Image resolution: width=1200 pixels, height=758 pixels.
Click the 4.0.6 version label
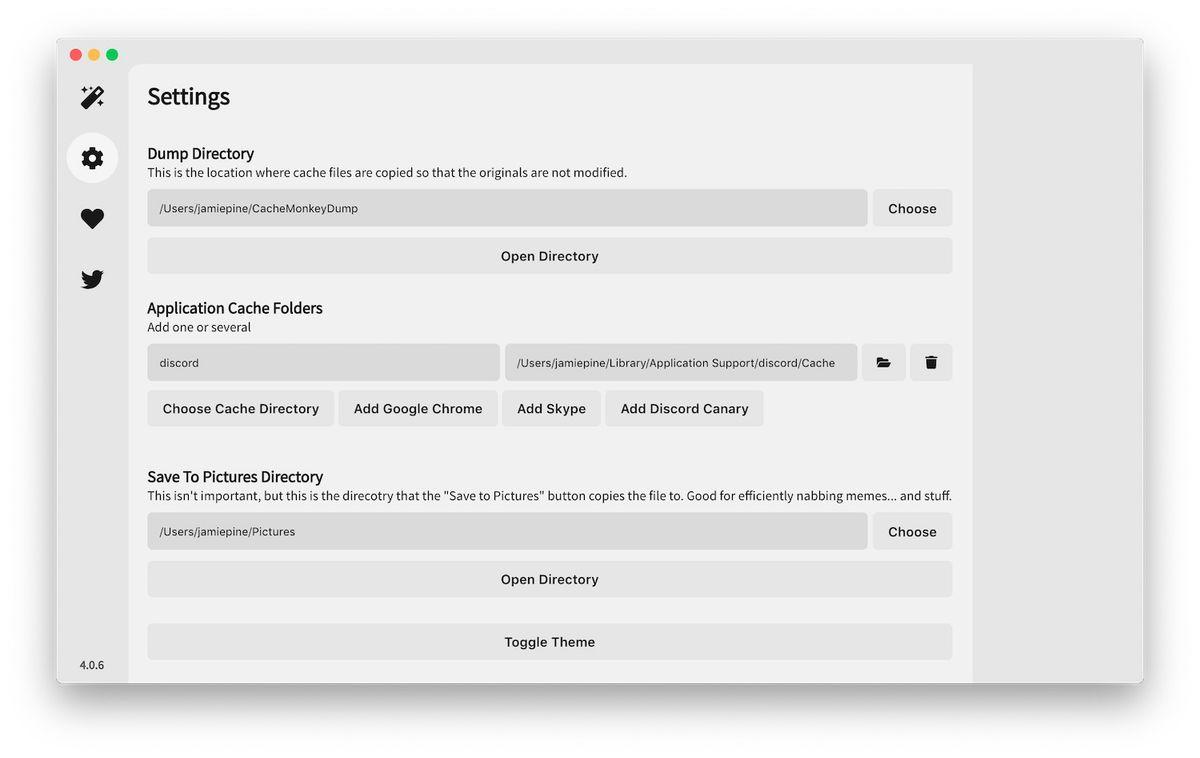92,665
